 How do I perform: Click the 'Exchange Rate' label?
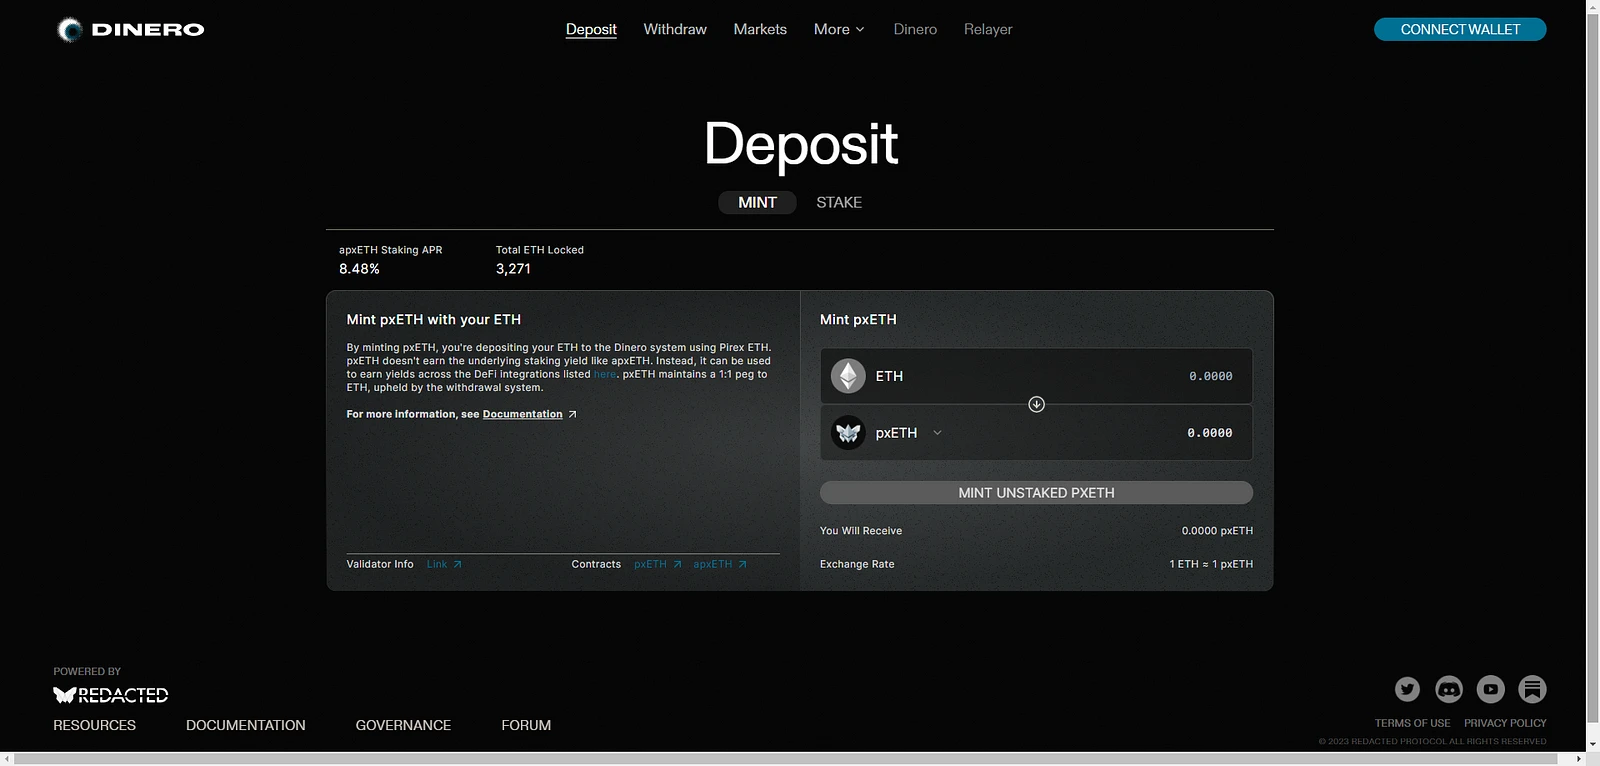(857, 564)
